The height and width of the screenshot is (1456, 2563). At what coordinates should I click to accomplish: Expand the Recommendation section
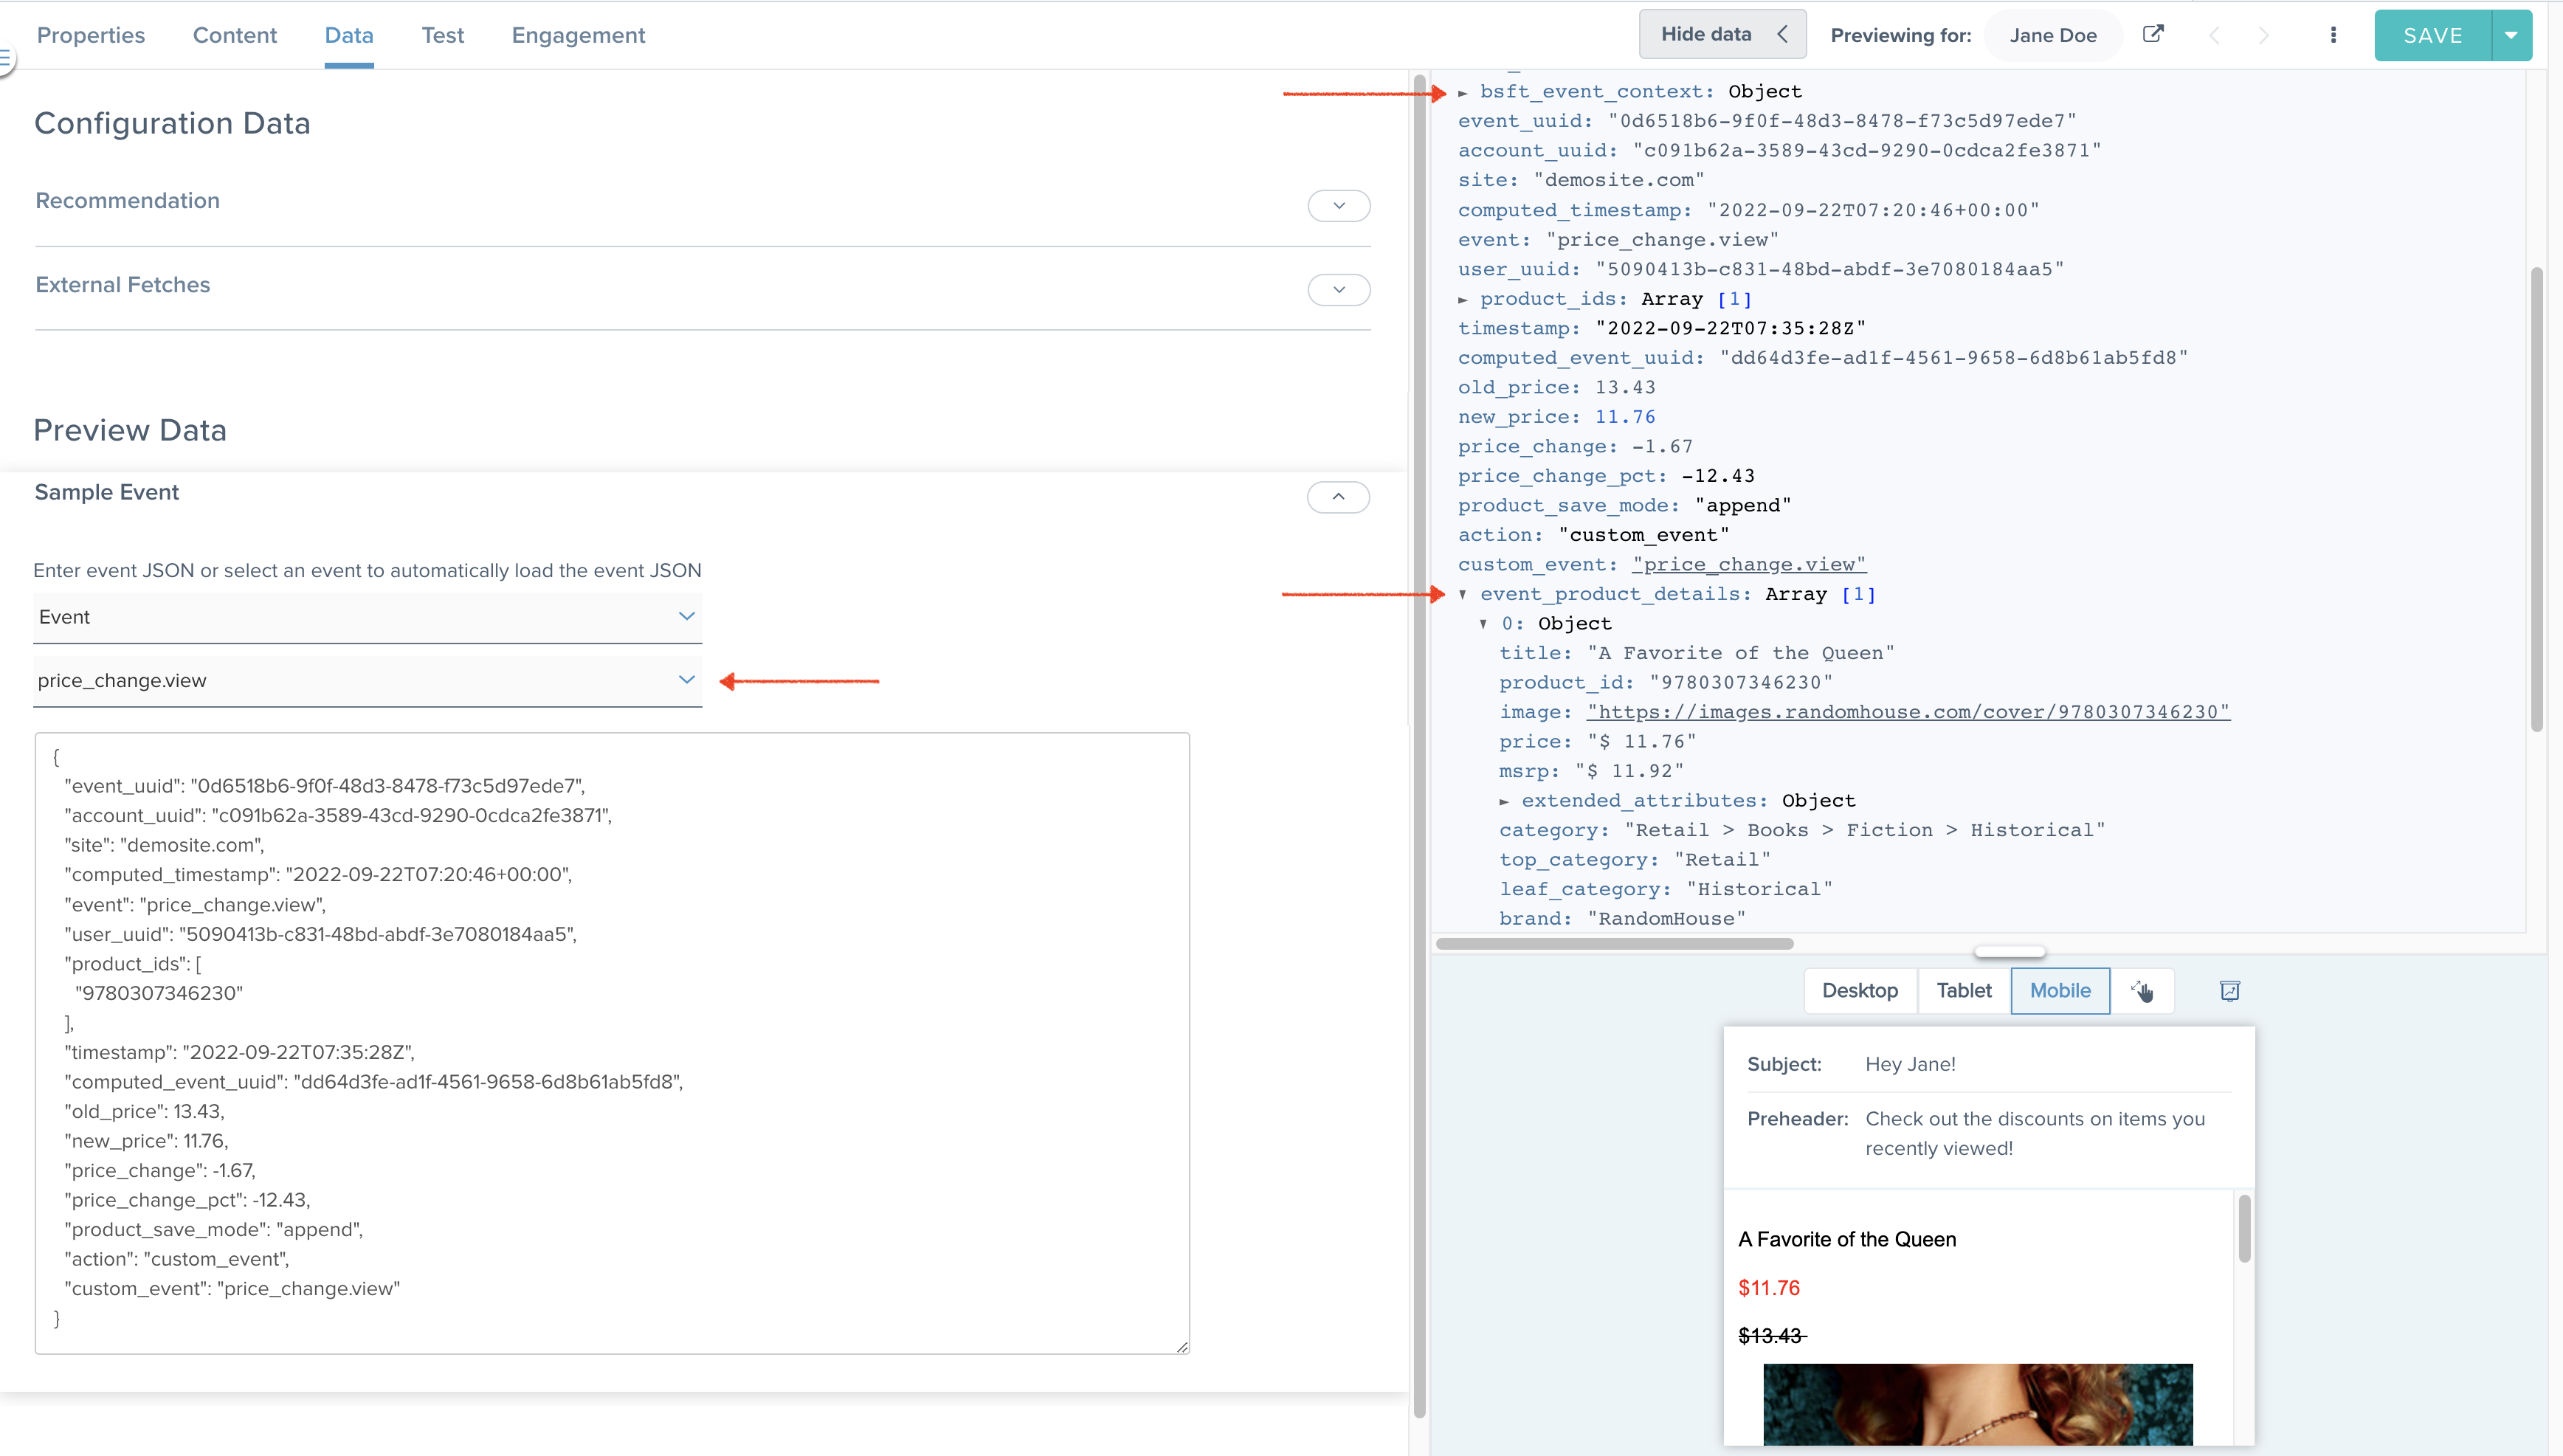[x=1338, y=205]
